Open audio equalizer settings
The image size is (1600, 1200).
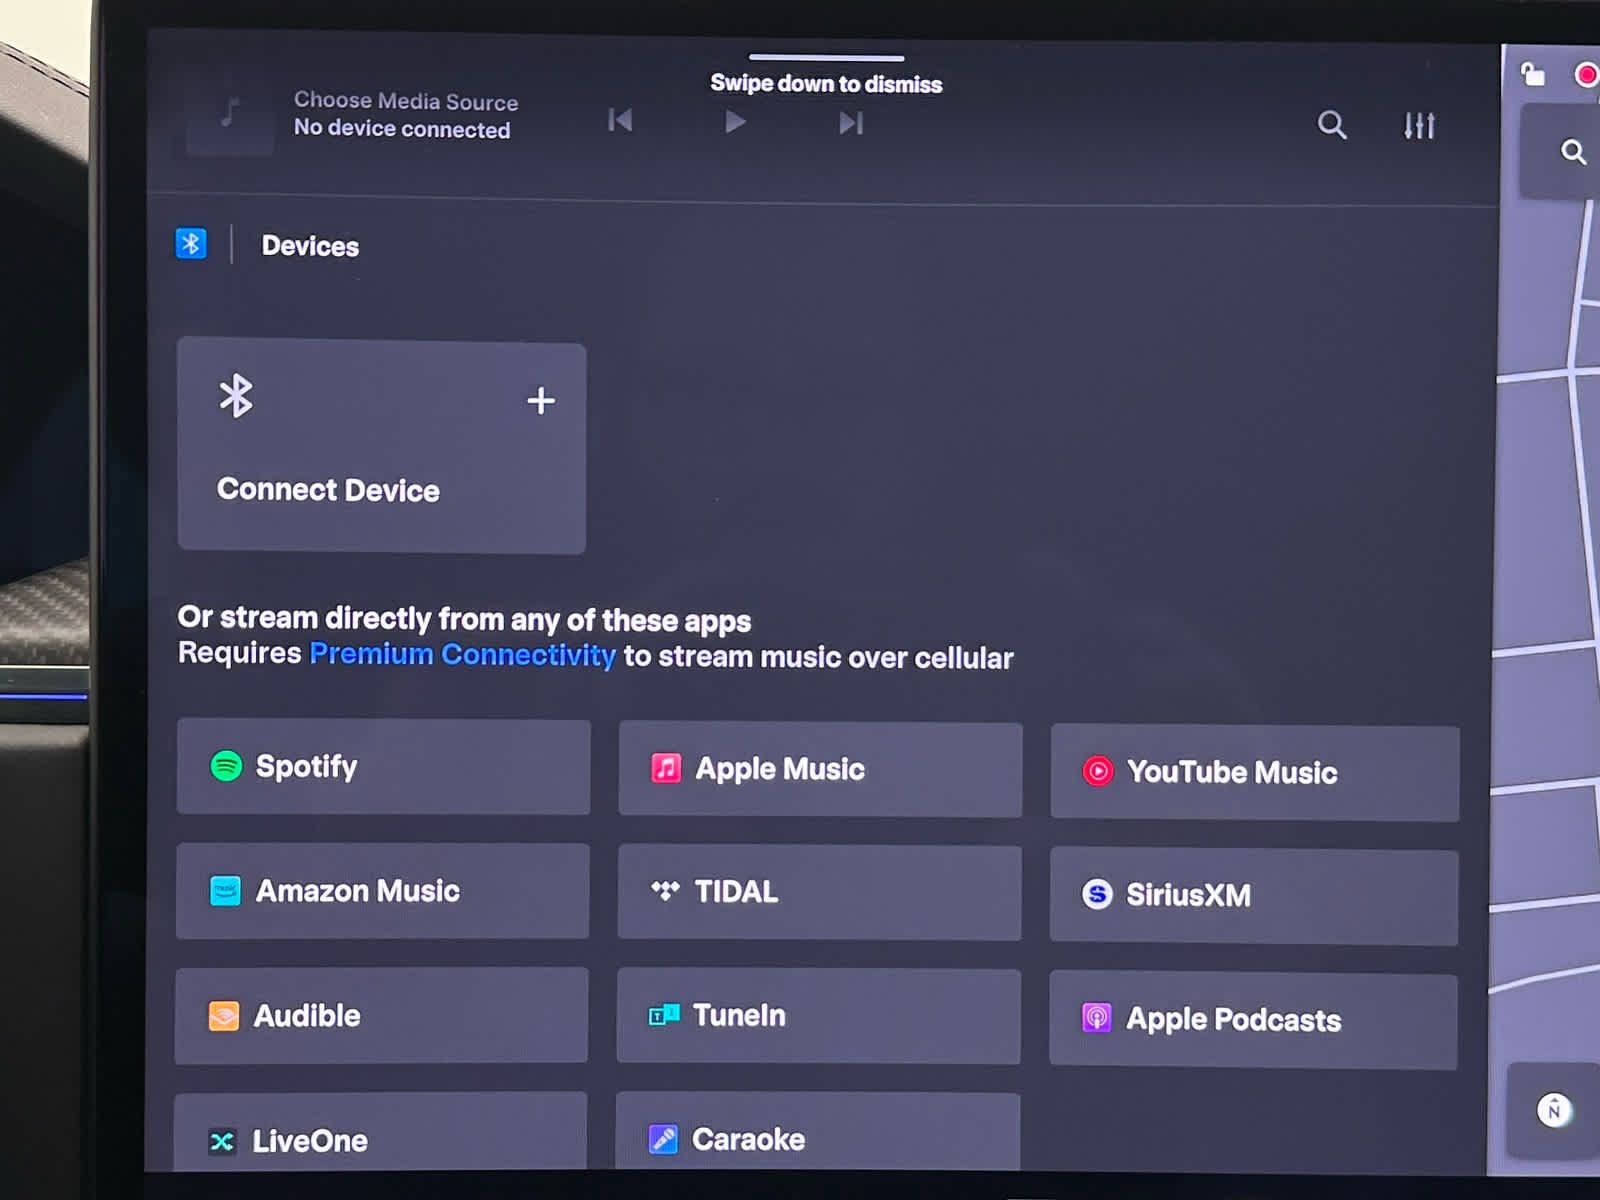tap(1419, 126)
